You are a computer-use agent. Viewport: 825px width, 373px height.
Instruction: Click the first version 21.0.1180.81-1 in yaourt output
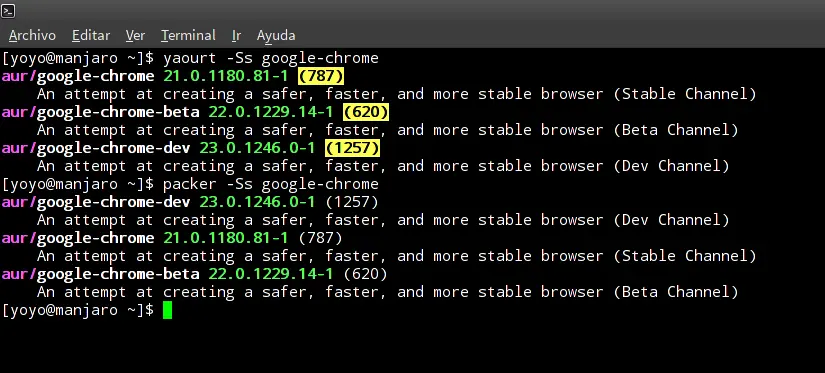[x=226, y=76]
